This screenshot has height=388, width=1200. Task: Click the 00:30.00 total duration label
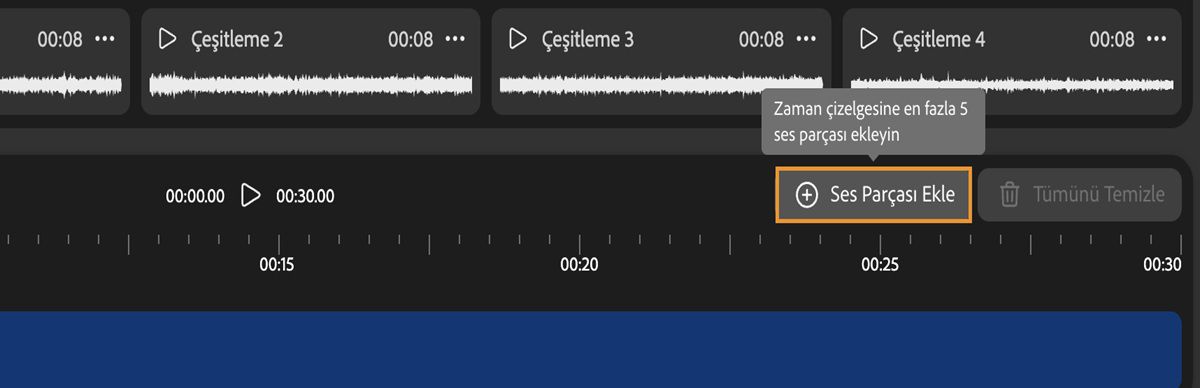tap(305, 196)
